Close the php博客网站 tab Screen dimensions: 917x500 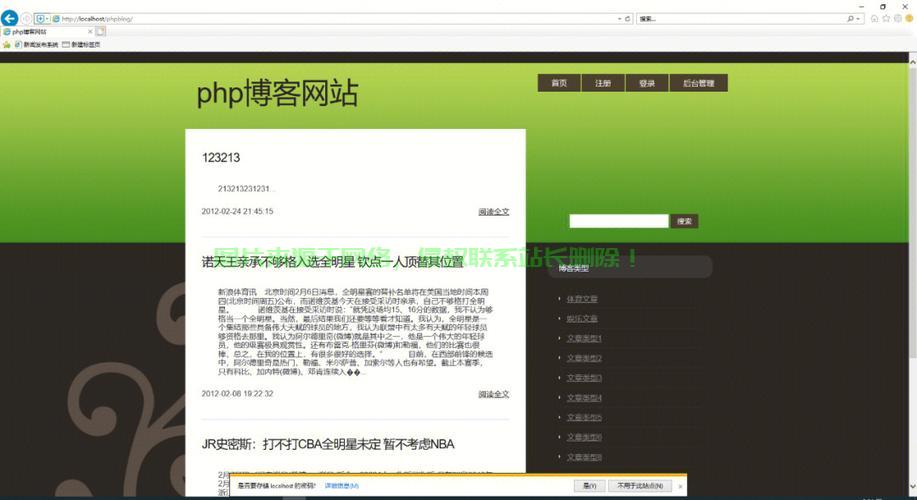(90, 32)
